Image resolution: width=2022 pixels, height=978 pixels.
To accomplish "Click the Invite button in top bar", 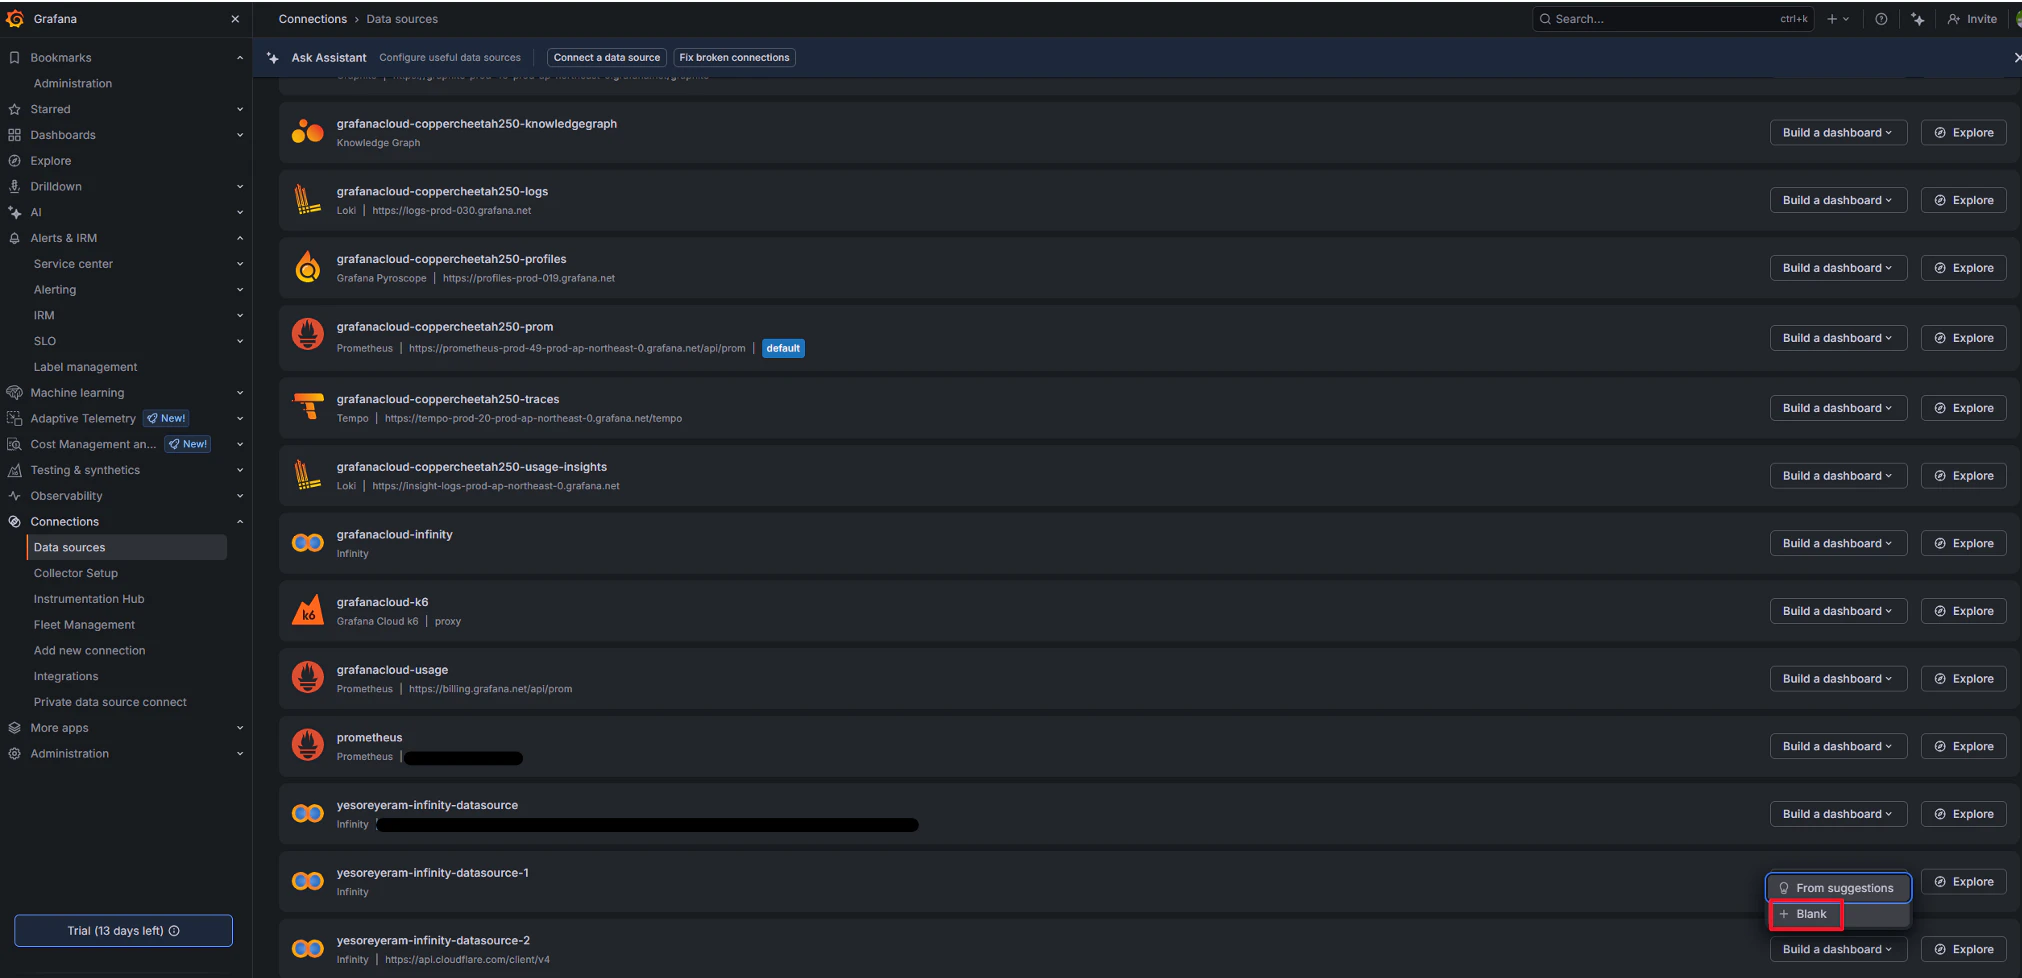I will 1972,19.
